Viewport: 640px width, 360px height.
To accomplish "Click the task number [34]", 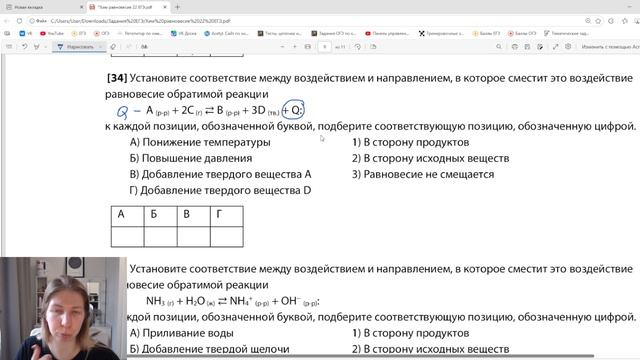I will click(117, 78).
